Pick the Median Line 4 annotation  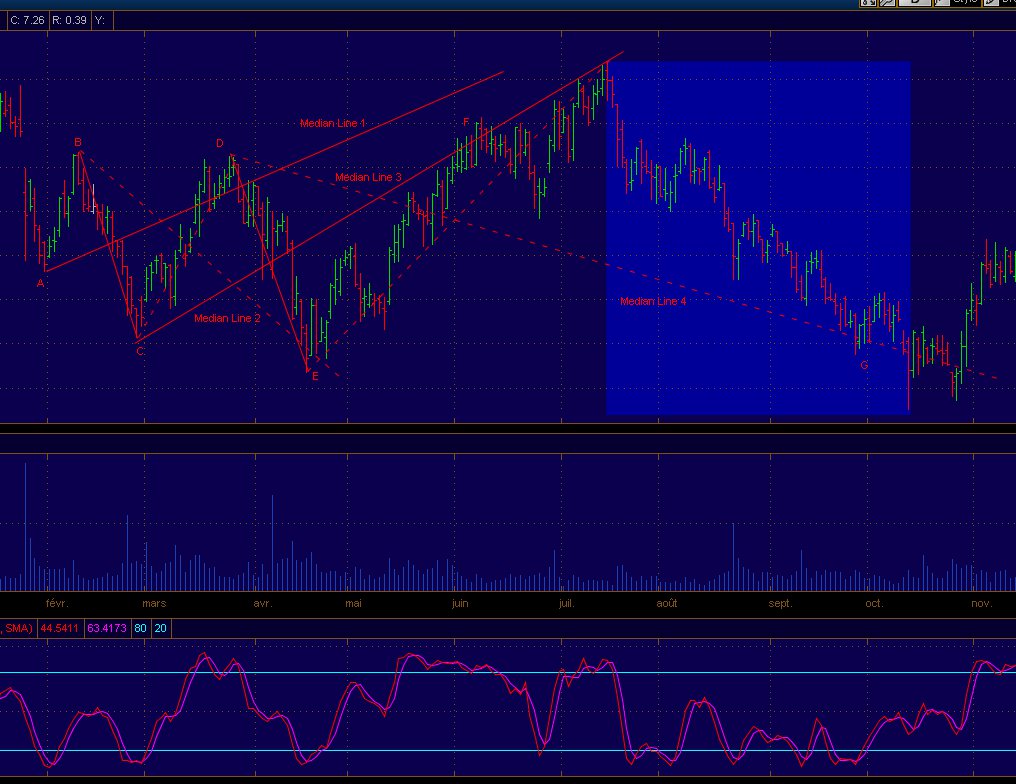[653, 301]
